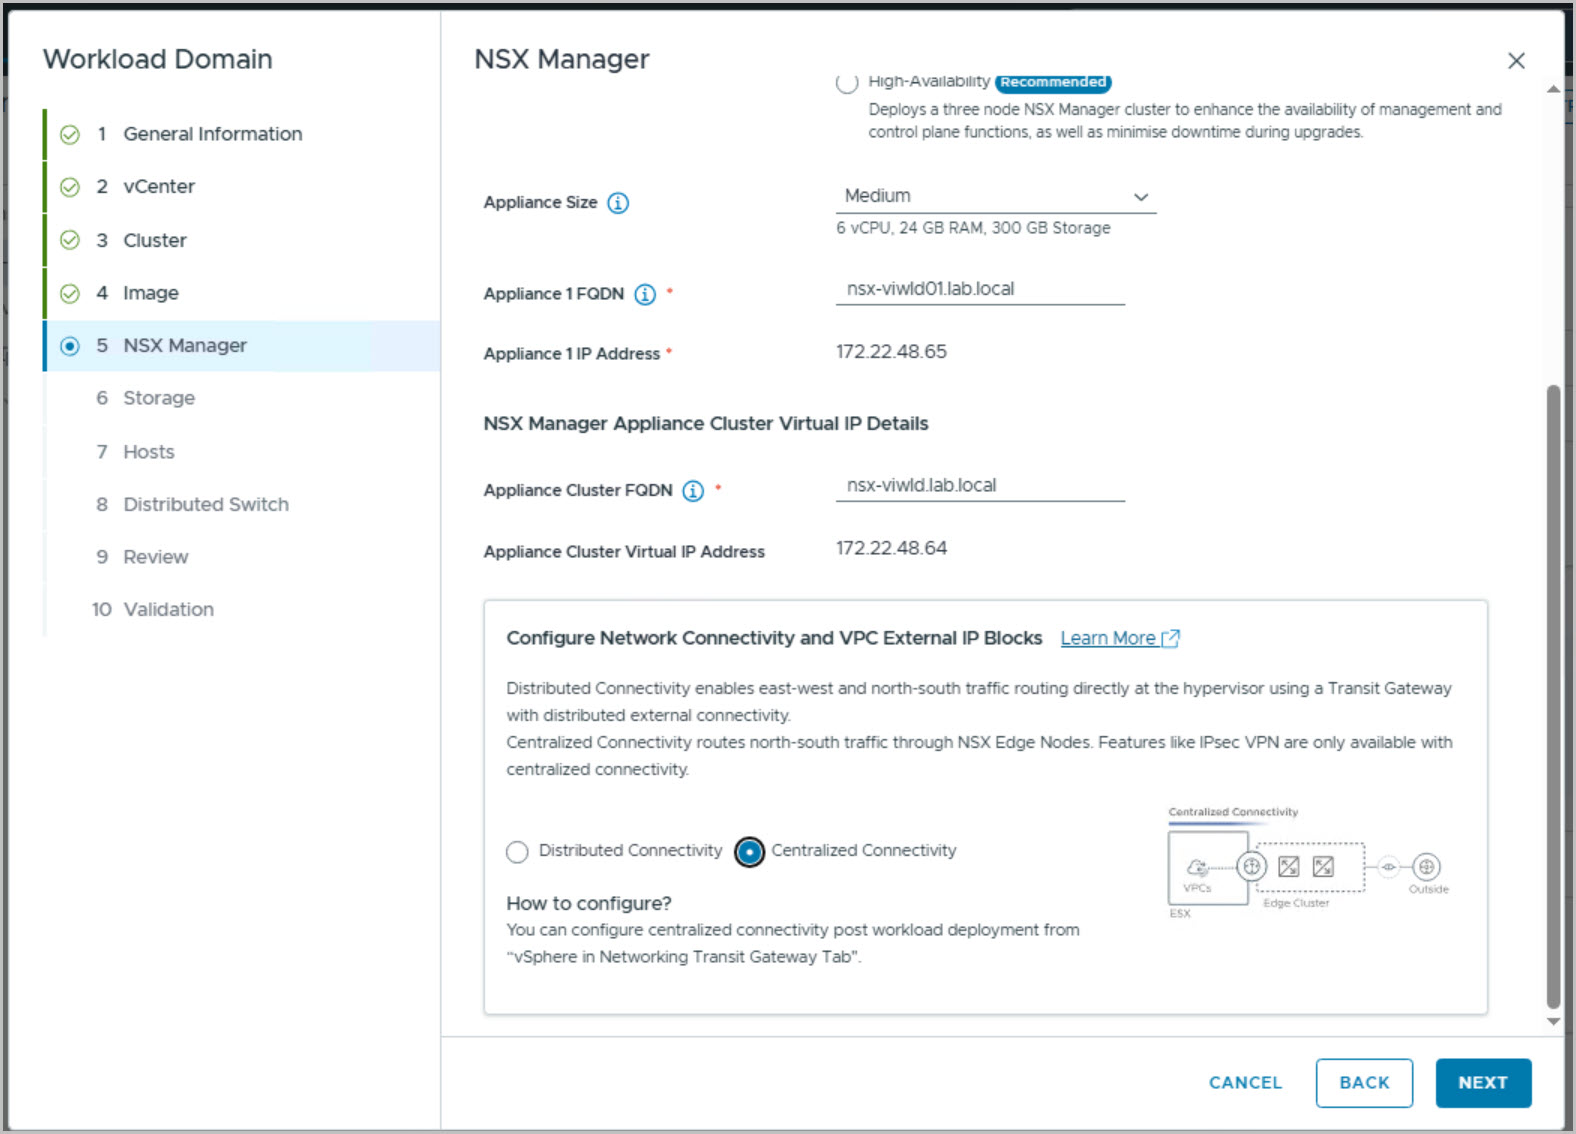Click the Back button
The height and width of the screenshot is (1134, 1576).
point(1364,1083)
